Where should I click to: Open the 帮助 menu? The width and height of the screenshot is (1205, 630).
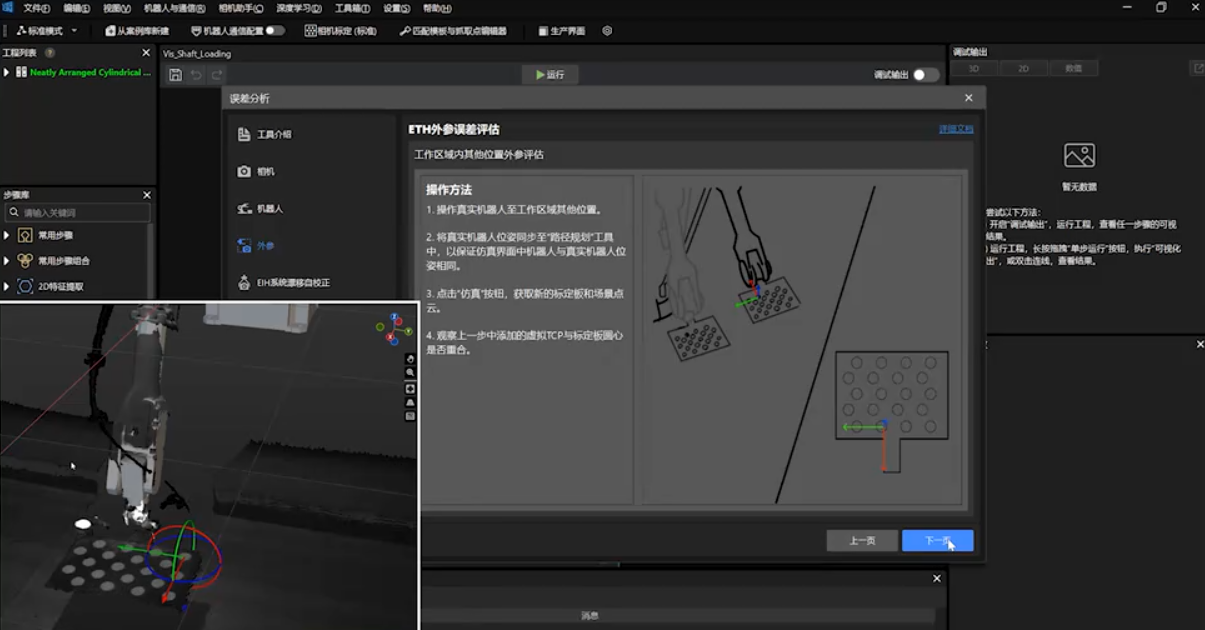(x=436, y=8)
